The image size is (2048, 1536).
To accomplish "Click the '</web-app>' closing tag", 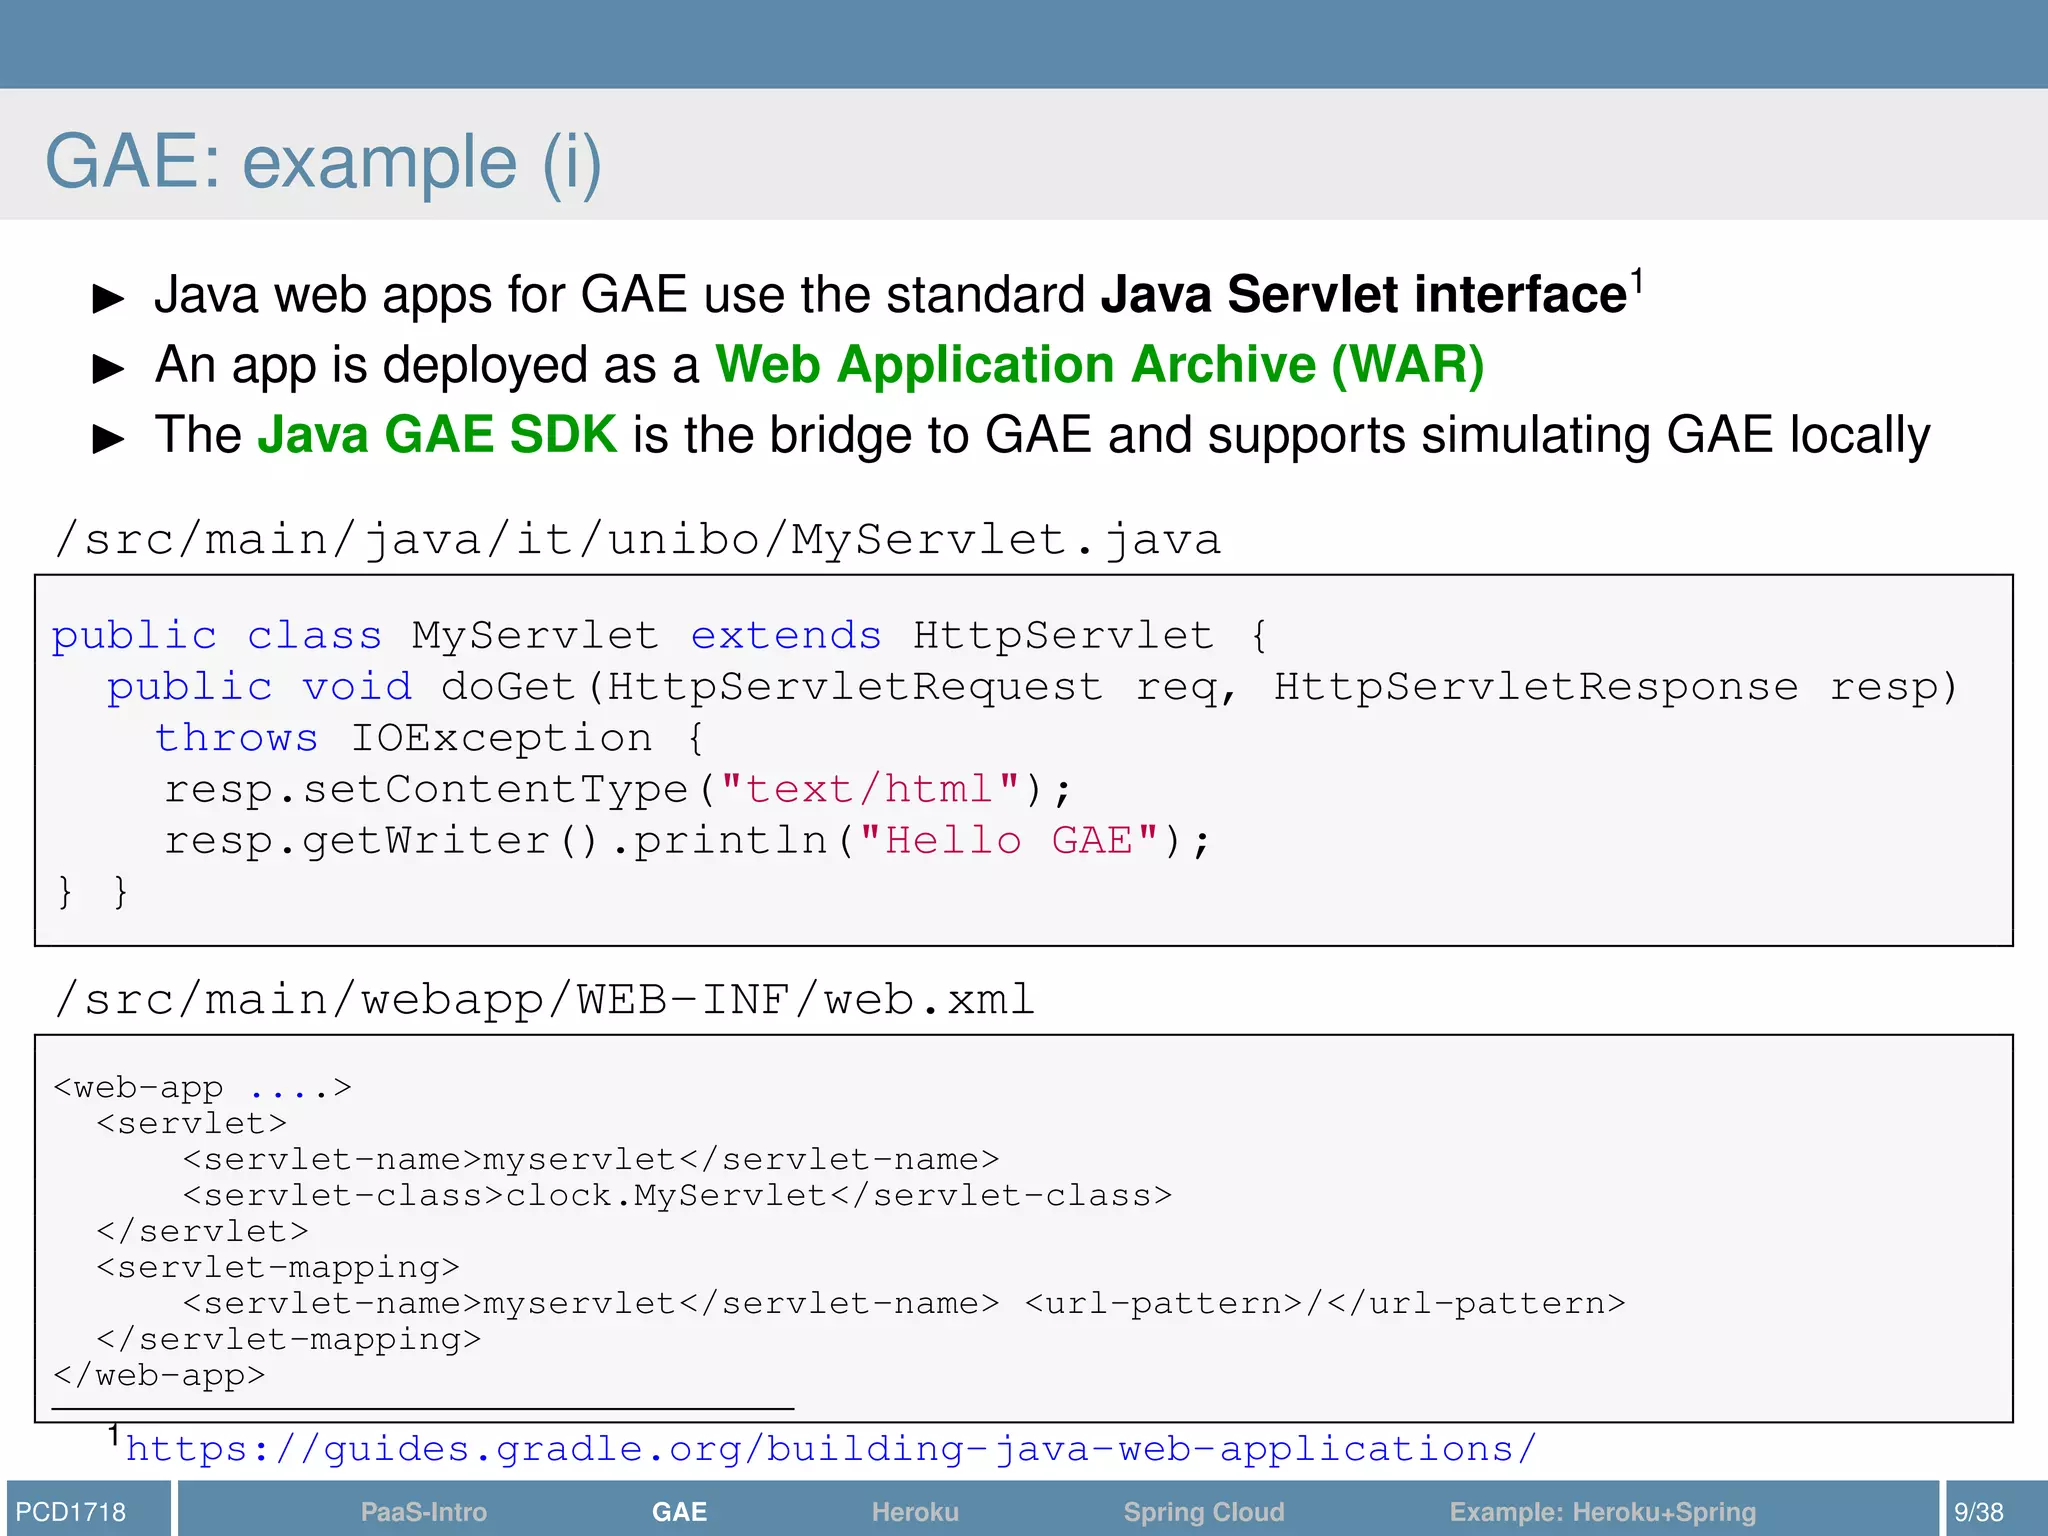I will tap(160, 1376).
